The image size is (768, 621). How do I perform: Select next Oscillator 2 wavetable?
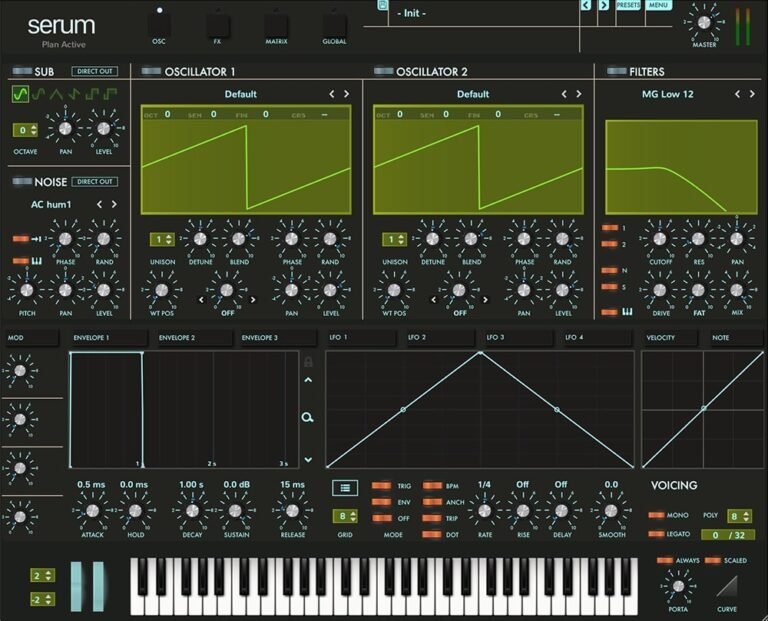click(578, 94)
